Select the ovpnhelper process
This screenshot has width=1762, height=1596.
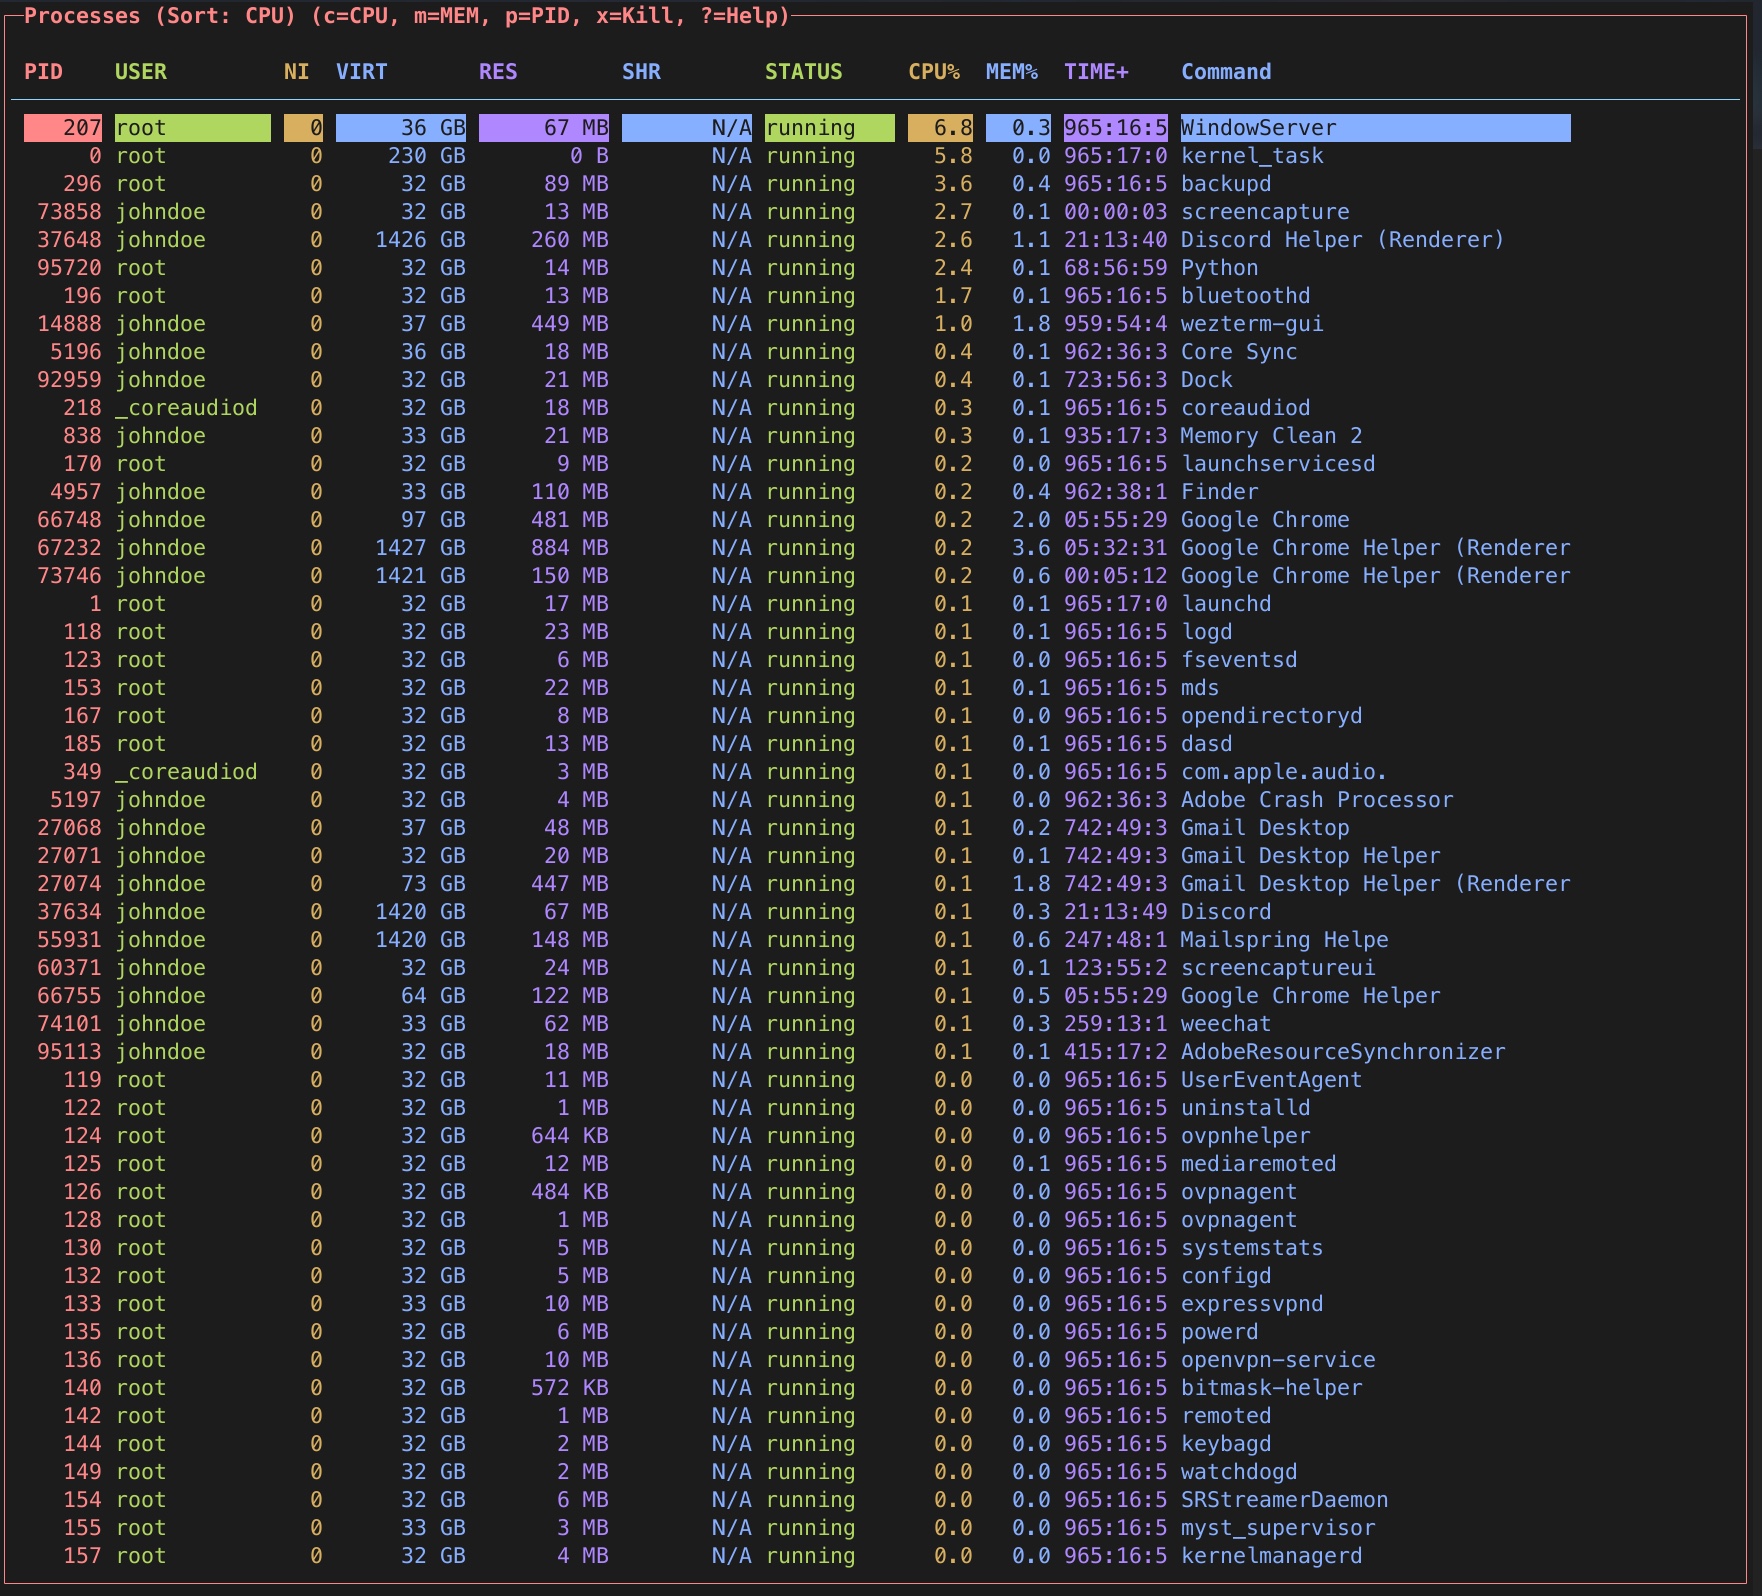pos(797,1136)
